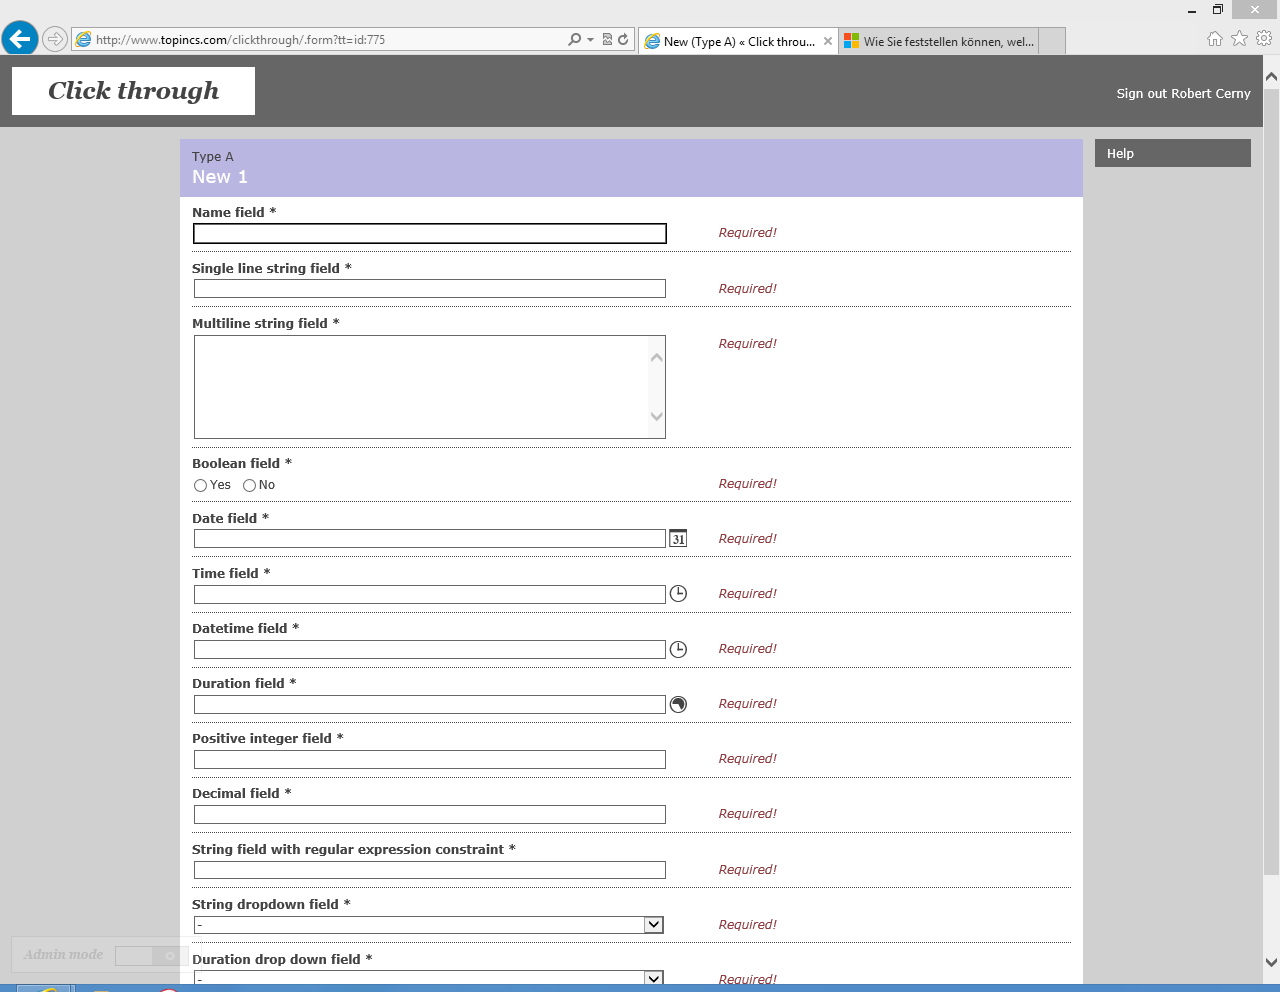The height and width of the screenshot is (992, 1280).
Task: Open the Help panel button
Action: (x=1172, y=153)
